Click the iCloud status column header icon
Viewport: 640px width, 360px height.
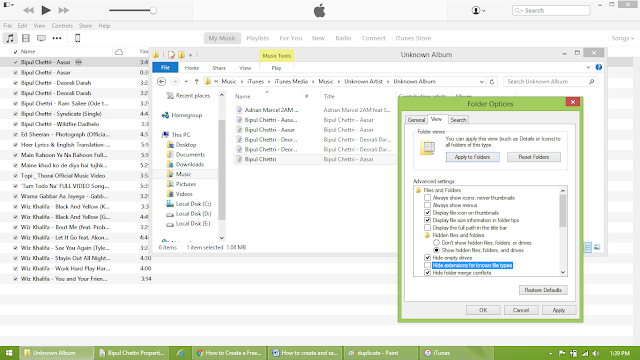(119, 52)
